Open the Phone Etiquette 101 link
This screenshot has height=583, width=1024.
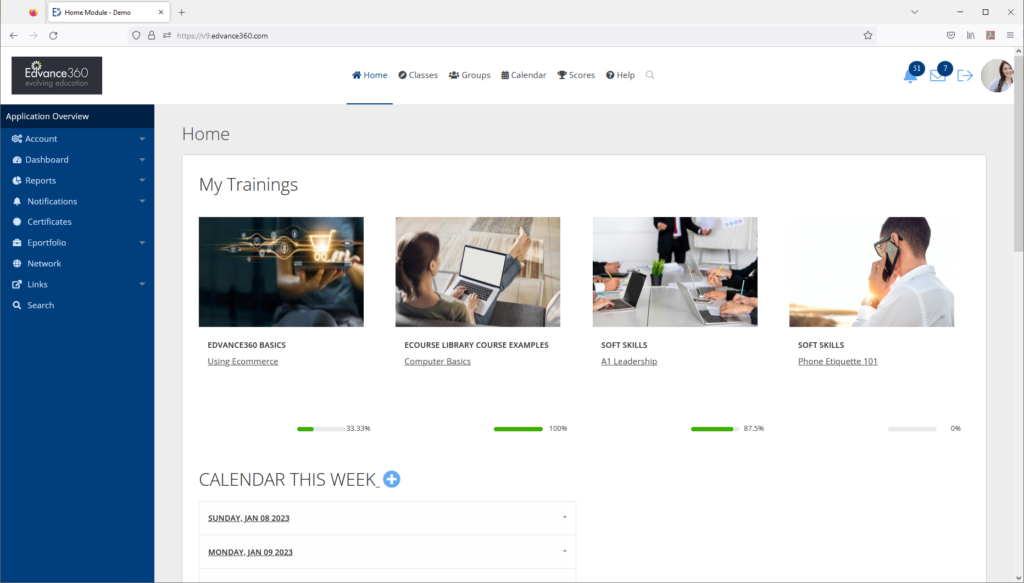(x=837, y=361)
